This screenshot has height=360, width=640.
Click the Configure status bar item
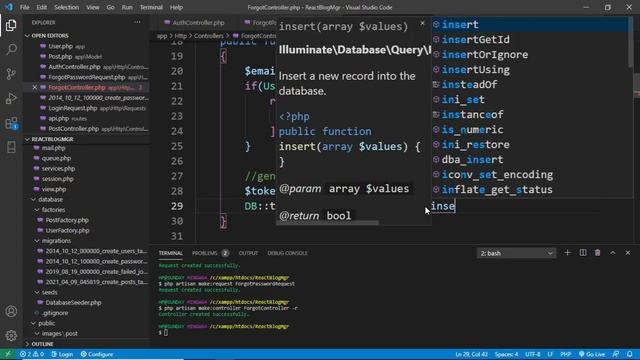97,354
